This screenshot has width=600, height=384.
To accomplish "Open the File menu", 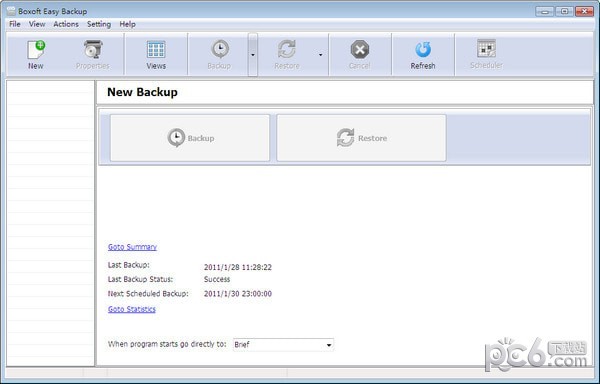I will (15, 24).
